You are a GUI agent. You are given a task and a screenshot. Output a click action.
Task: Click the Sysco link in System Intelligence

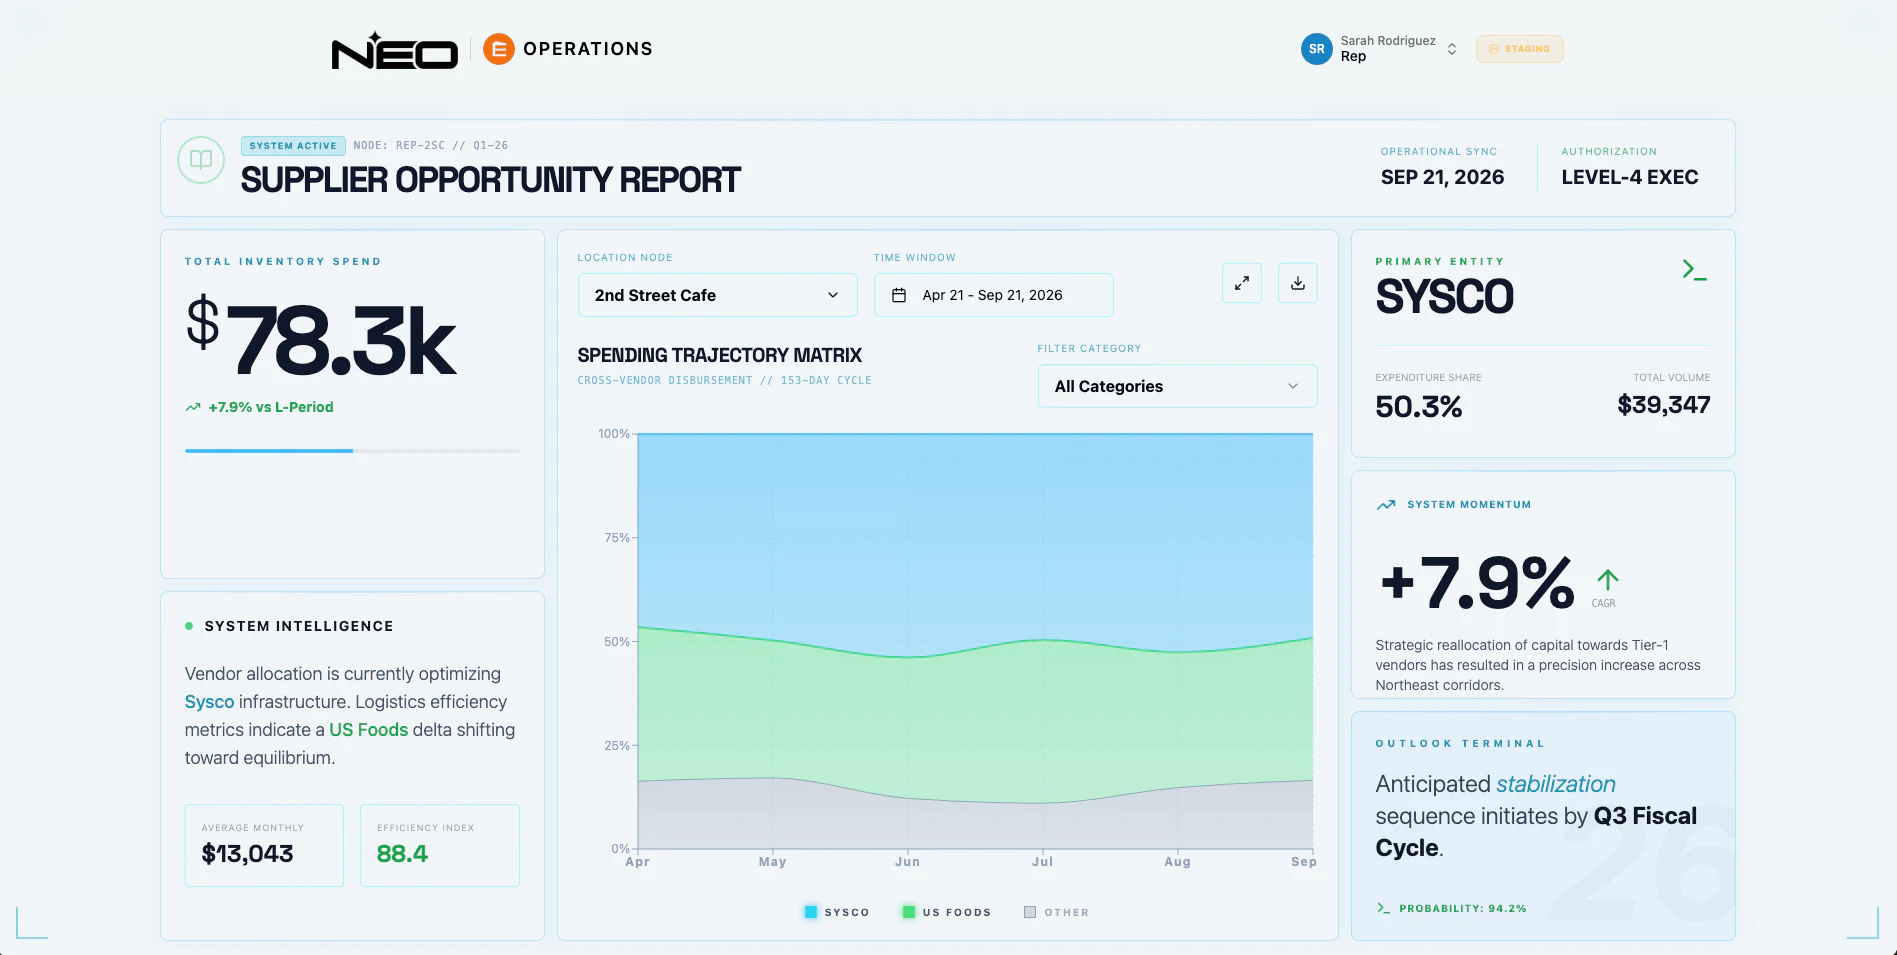tap(209, 702)
